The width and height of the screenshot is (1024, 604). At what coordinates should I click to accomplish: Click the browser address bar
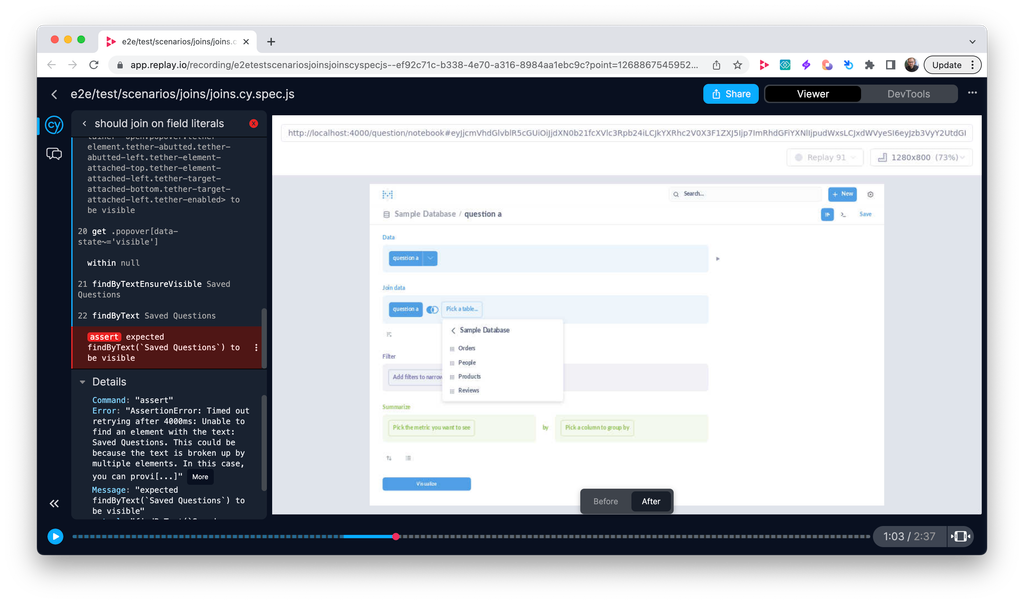pos(414,65)
